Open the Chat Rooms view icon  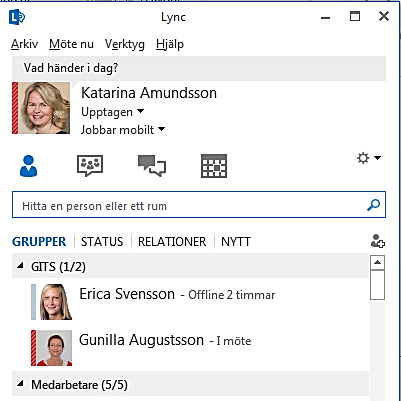click(90, 166)
